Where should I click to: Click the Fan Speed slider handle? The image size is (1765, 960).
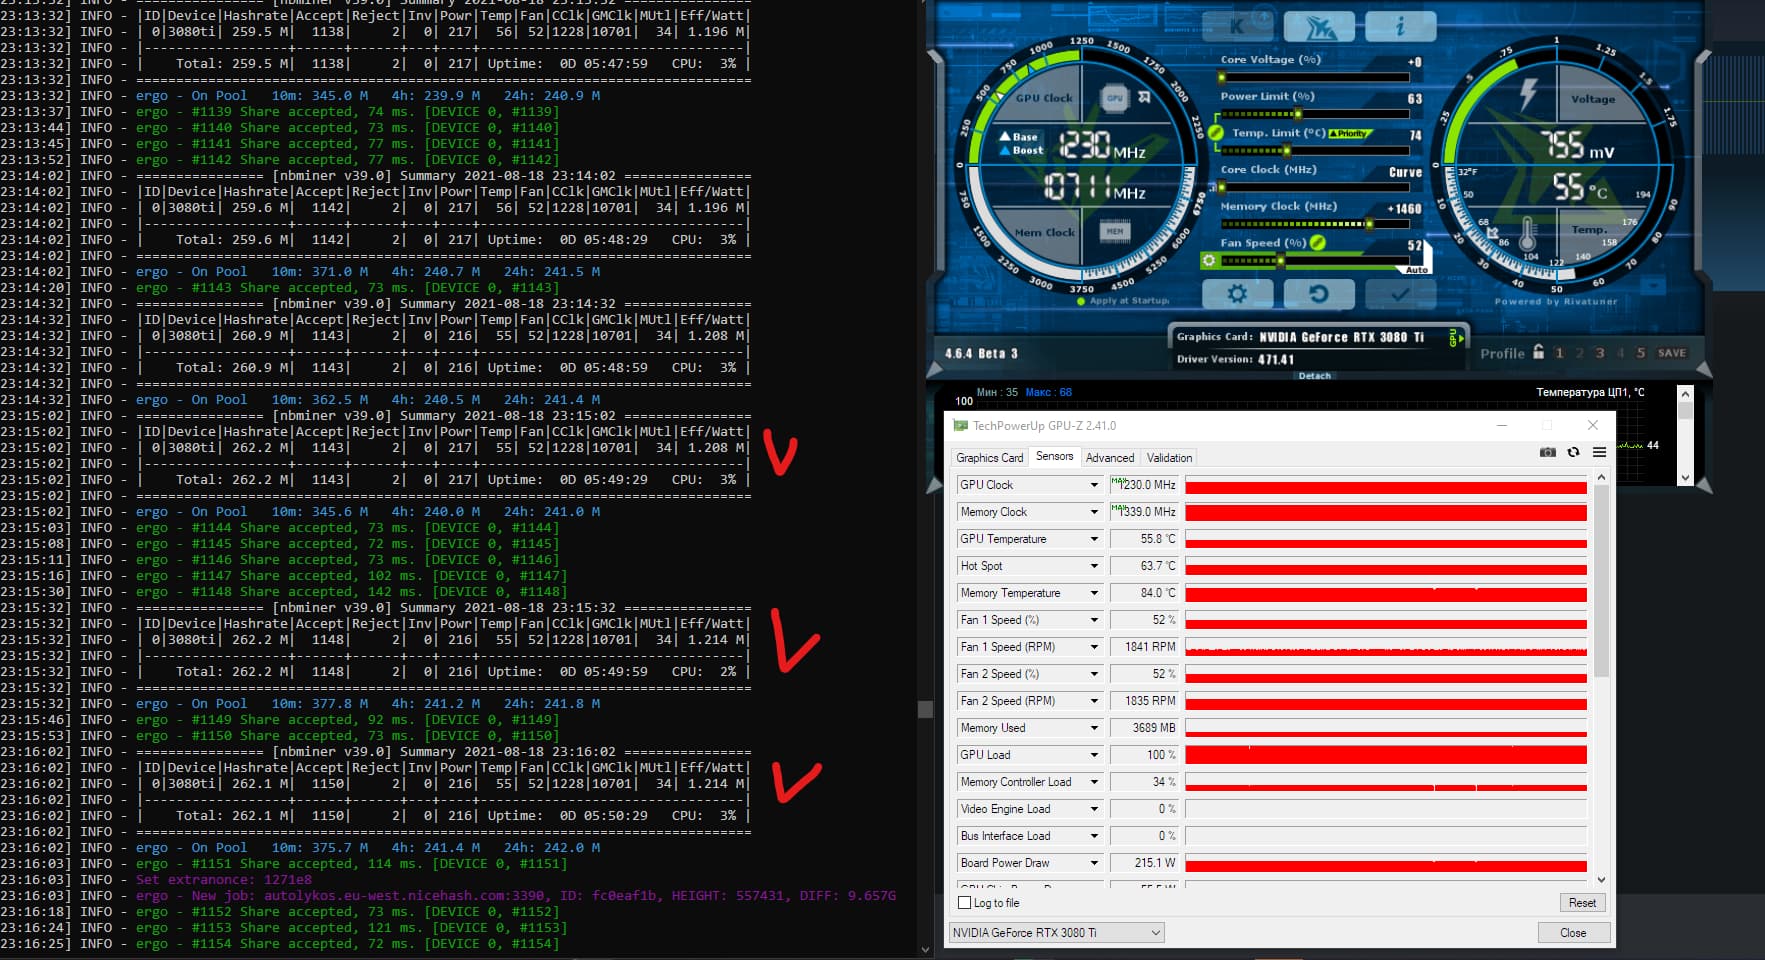point(1279,261)
